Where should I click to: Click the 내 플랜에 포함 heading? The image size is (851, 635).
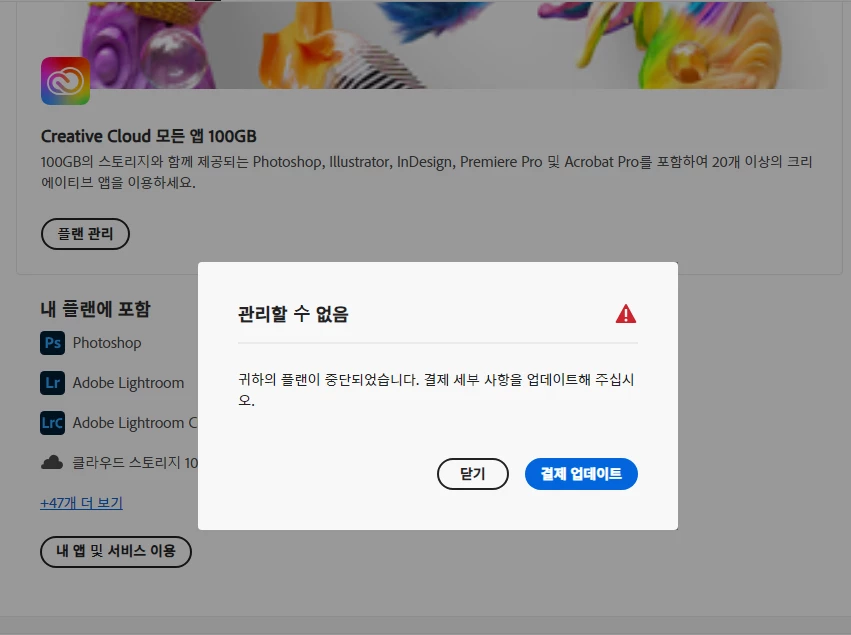click(x=96, y=309)
